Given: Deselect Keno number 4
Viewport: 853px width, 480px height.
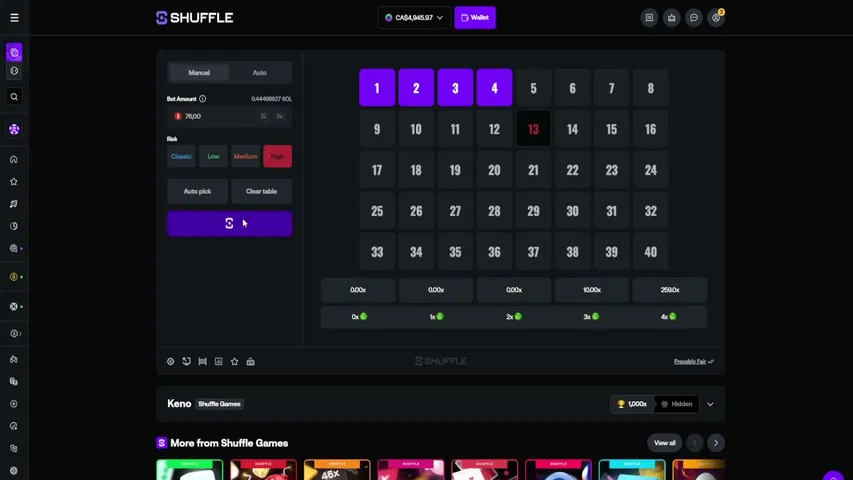Looking at the screenshot, I should coord(495,88).
